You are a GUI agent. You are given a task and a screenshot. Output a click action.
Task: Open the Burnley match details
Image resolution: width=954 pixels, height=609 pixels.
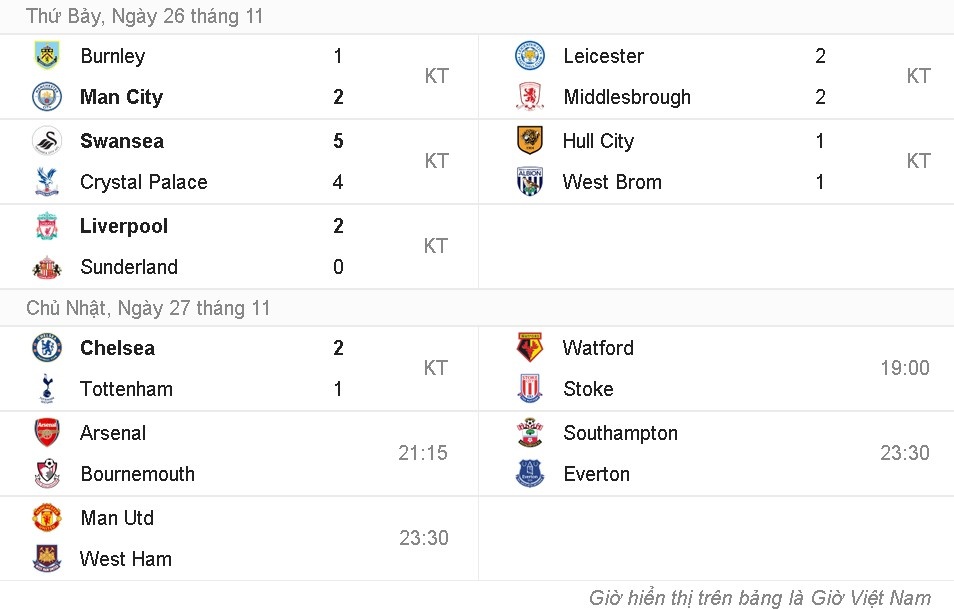112,56
